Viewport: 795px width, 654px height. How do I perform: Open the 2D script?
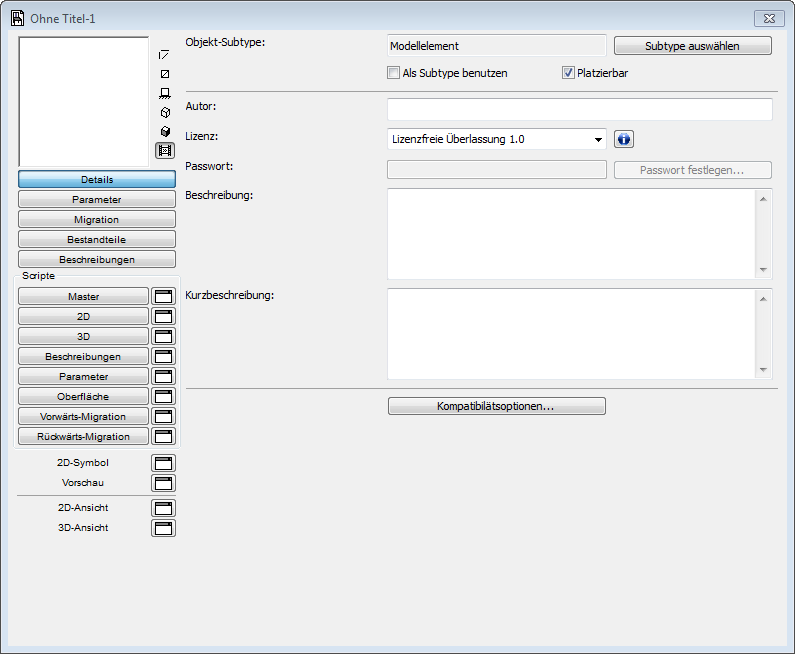[84, 316]
